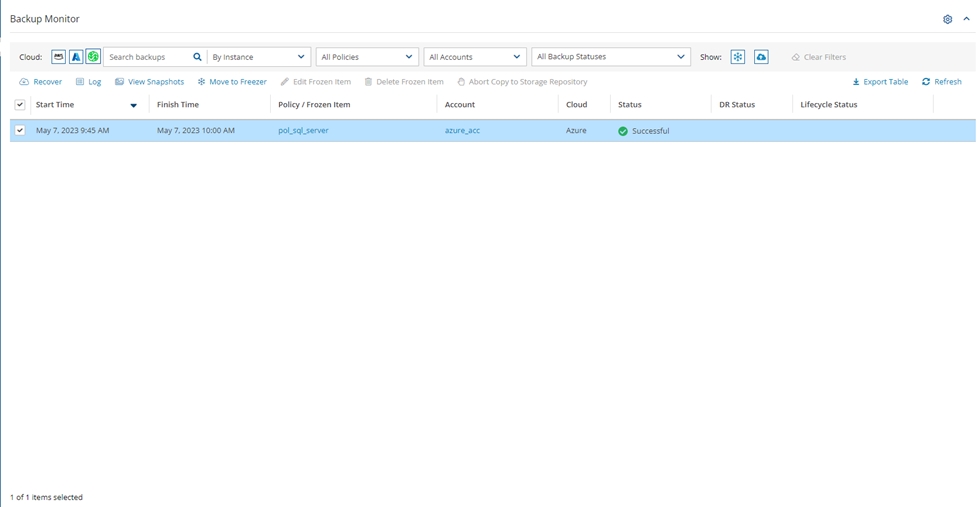977x507 pixels.
Task: Click into the Search backups field
Action: click(x=148, y=57)
